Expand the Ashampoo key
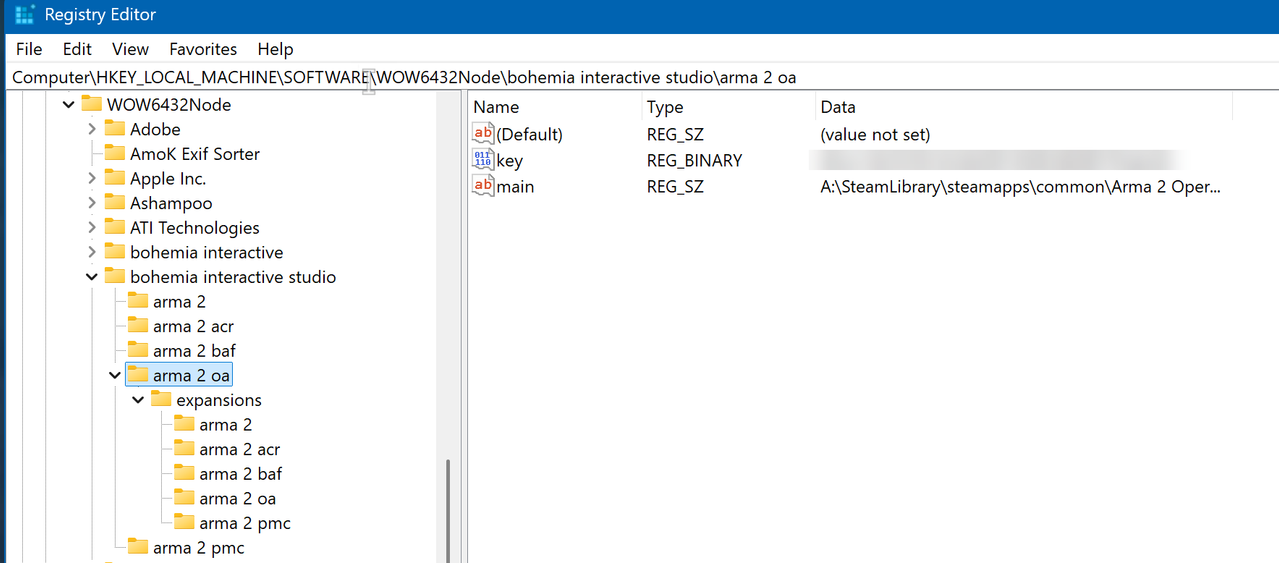The height and width of the screenshot is (563, 1279). pos(92,203)
